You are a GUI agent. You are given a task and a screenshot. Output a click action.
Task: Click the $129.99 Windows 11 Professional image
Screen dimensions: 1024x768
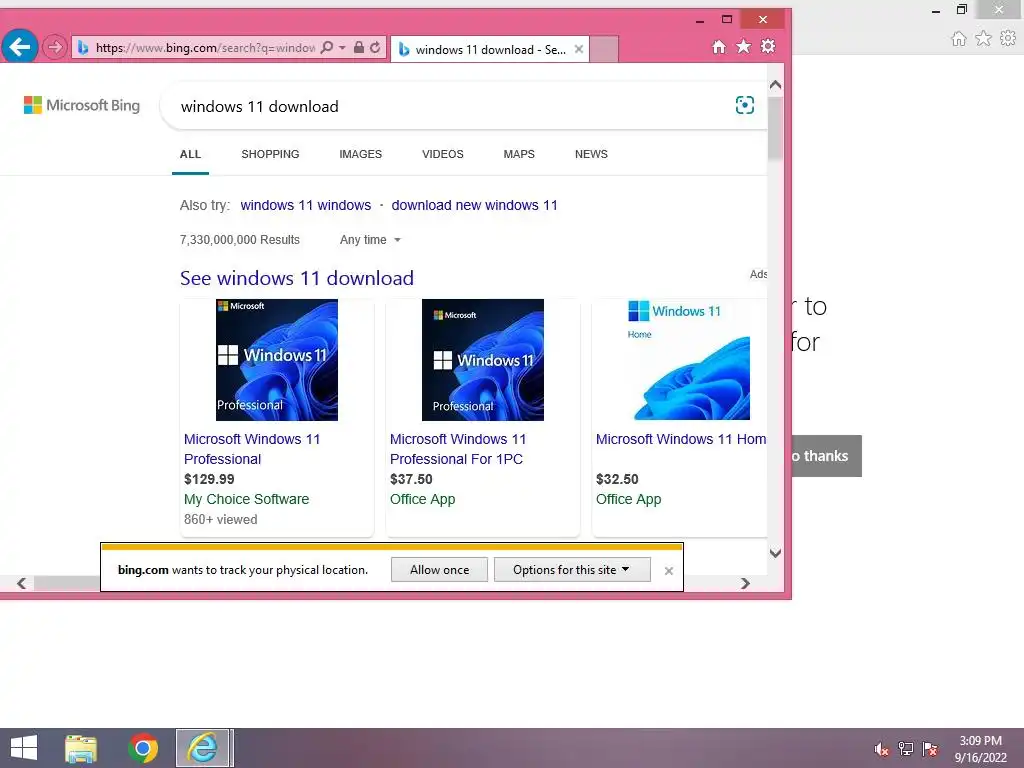pyautogui.click(x=277, y=360)
